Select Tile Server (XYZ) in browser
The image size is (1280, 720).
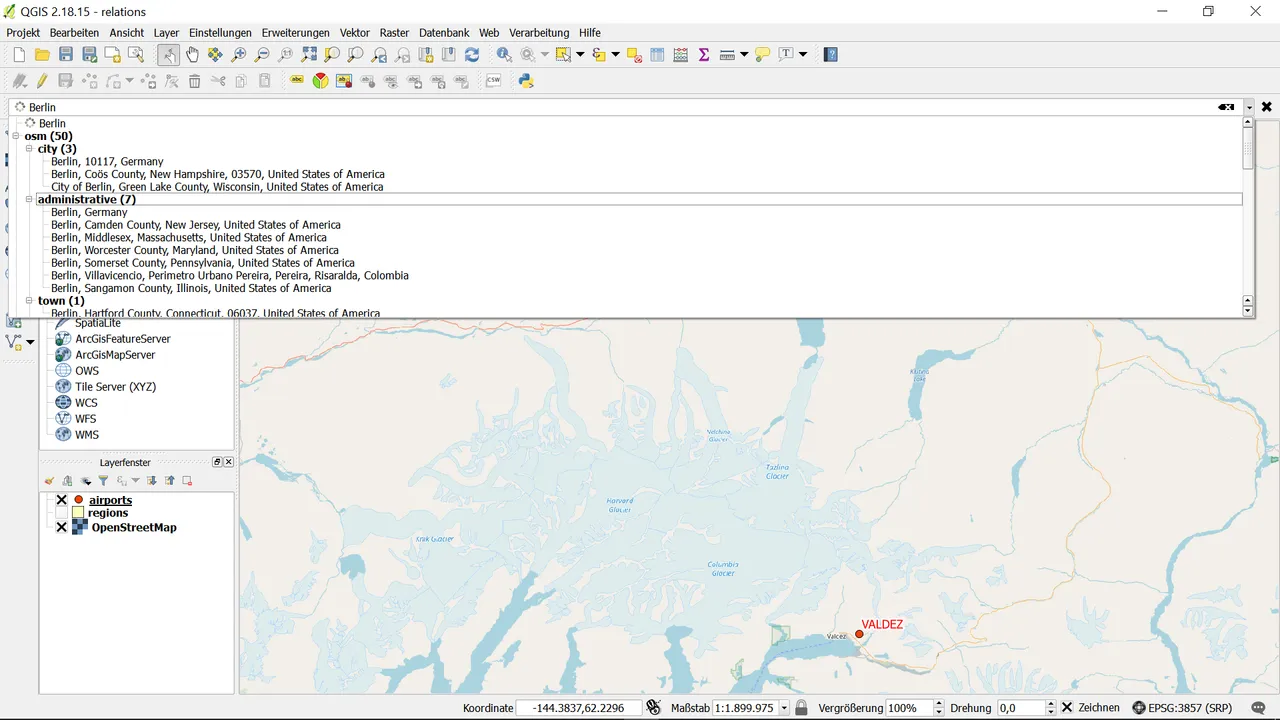pos(115,387)
